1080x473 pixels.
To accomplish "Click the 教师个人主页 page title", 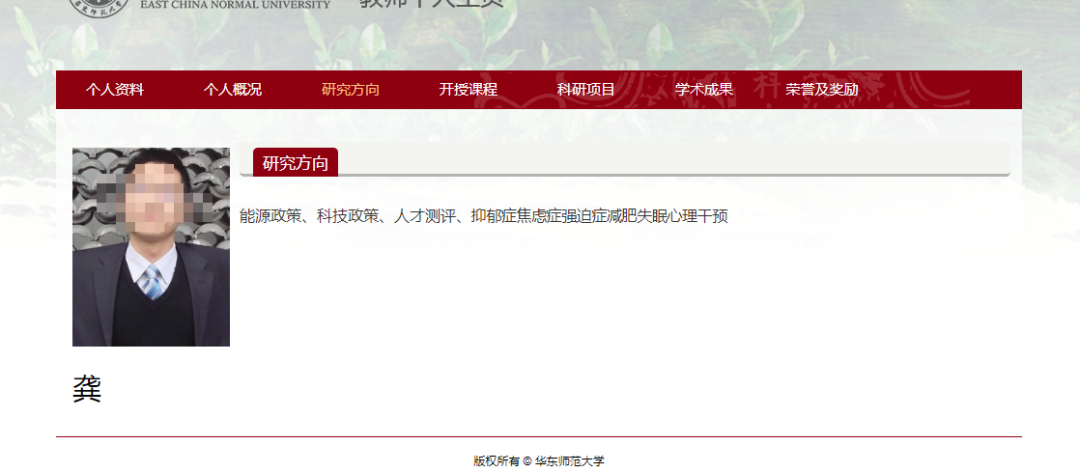I will coord(431,4).
